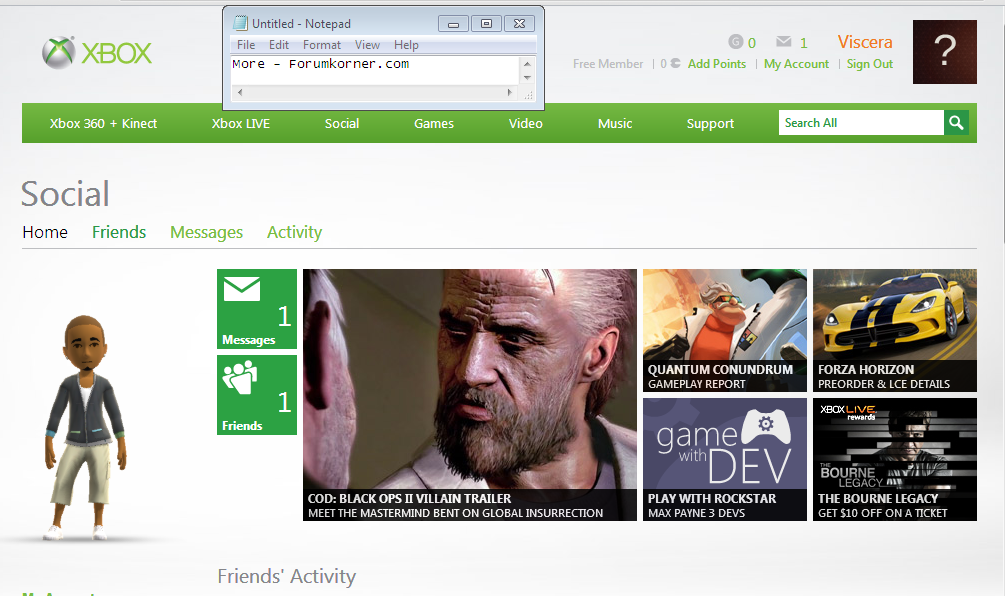1005x596 pixels.
Task: Open Video nav item
Action: coord(526,124)
